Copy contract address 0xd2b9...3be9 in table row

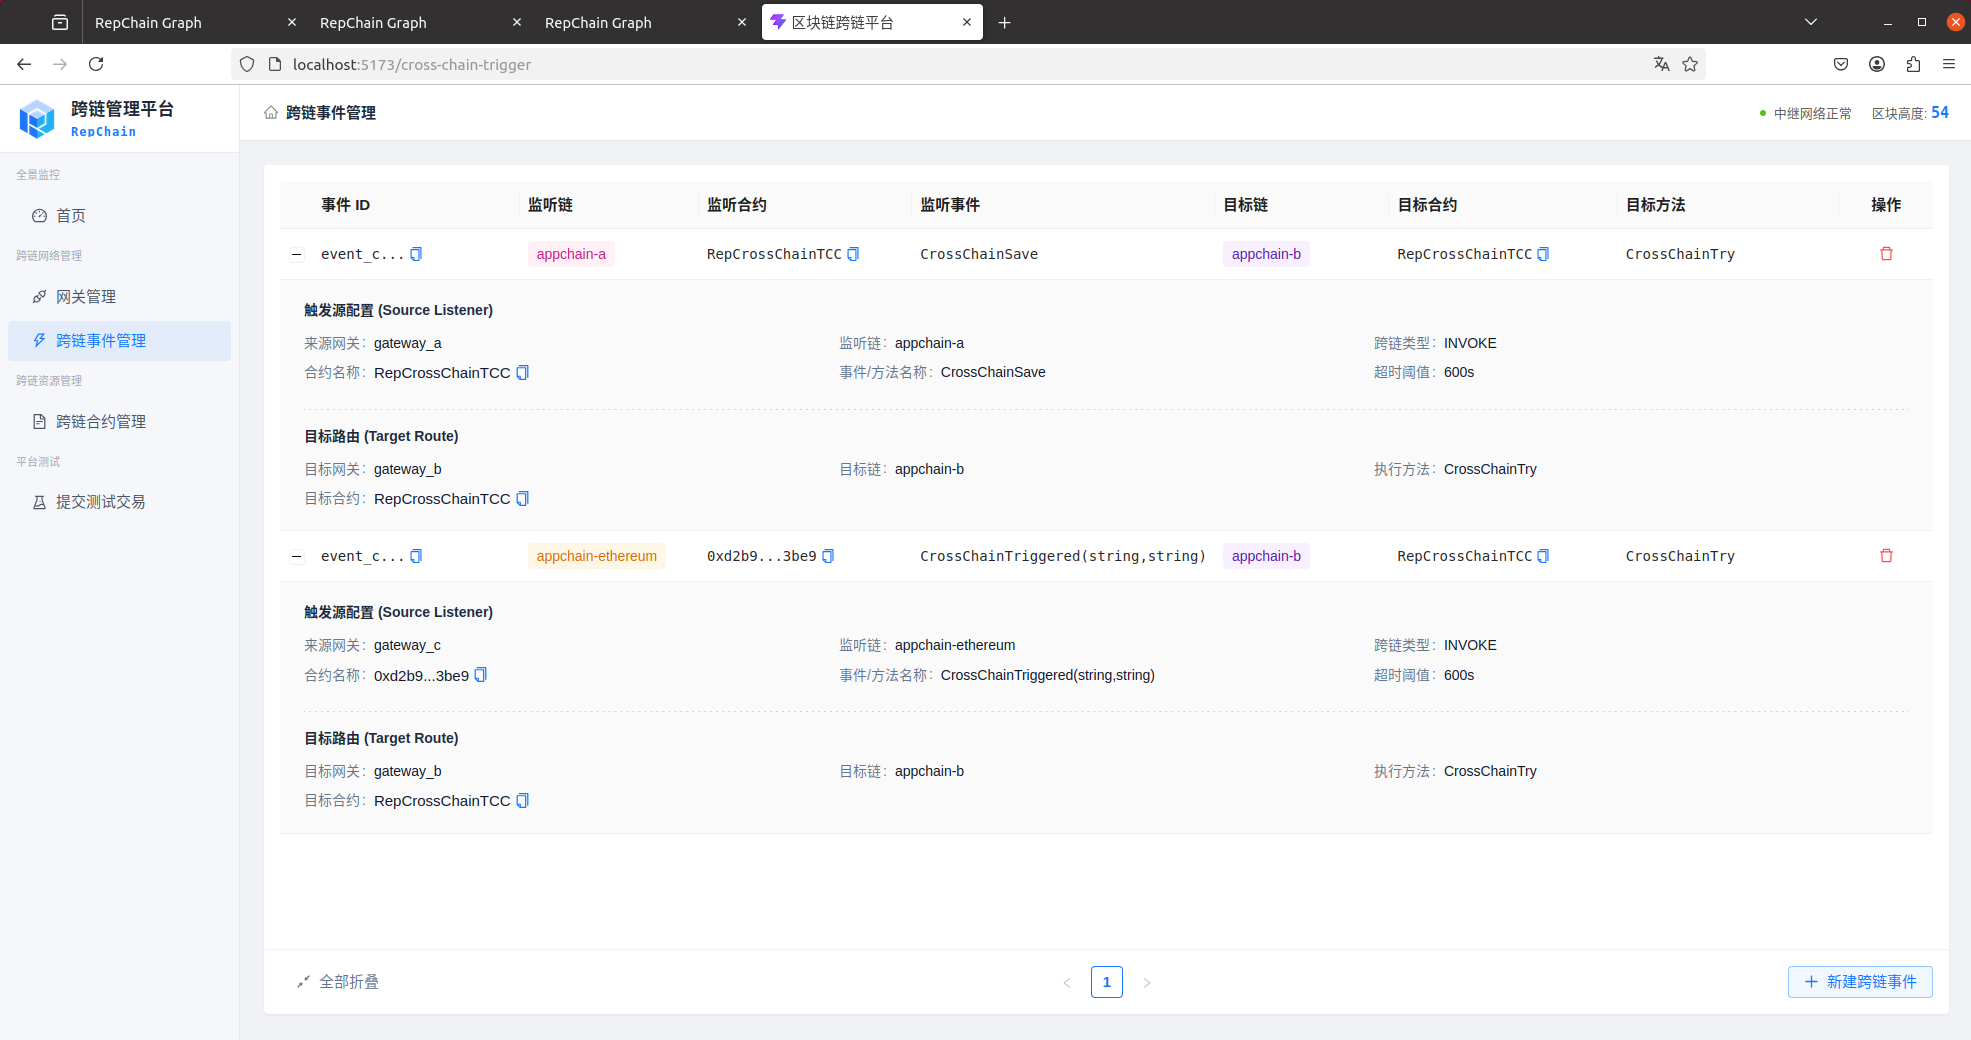click(828, 556)
